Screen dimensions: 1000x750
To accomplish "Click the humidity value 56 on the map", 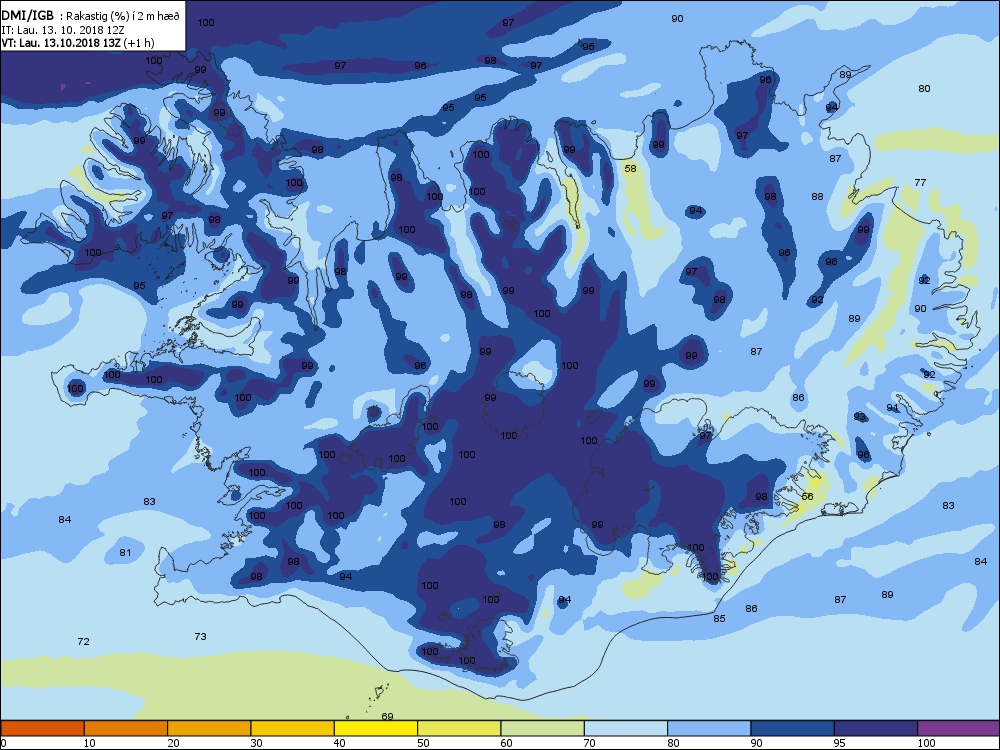I will [807, 496].
